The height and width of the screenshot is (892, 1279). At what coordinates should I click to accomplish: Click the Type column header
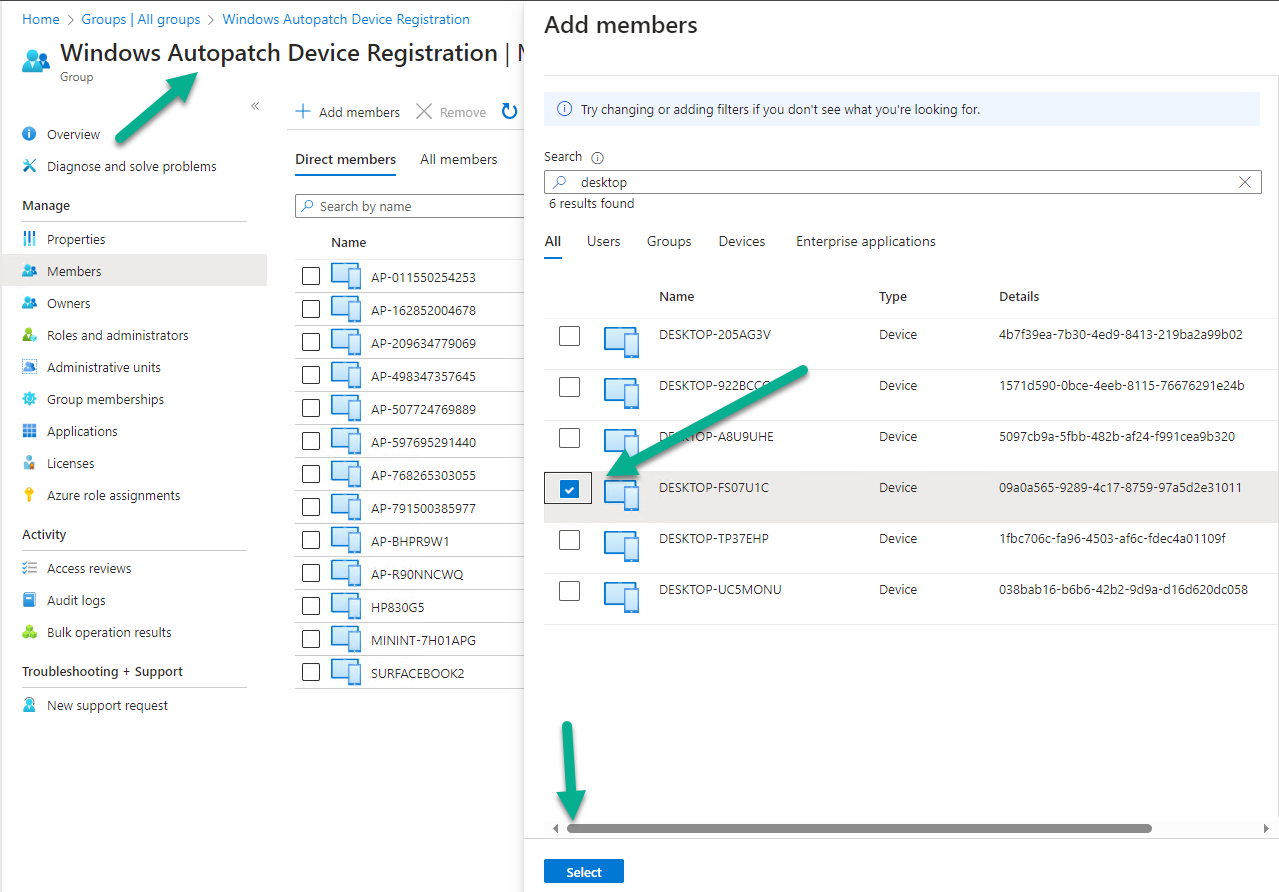(x=893, y=296)
